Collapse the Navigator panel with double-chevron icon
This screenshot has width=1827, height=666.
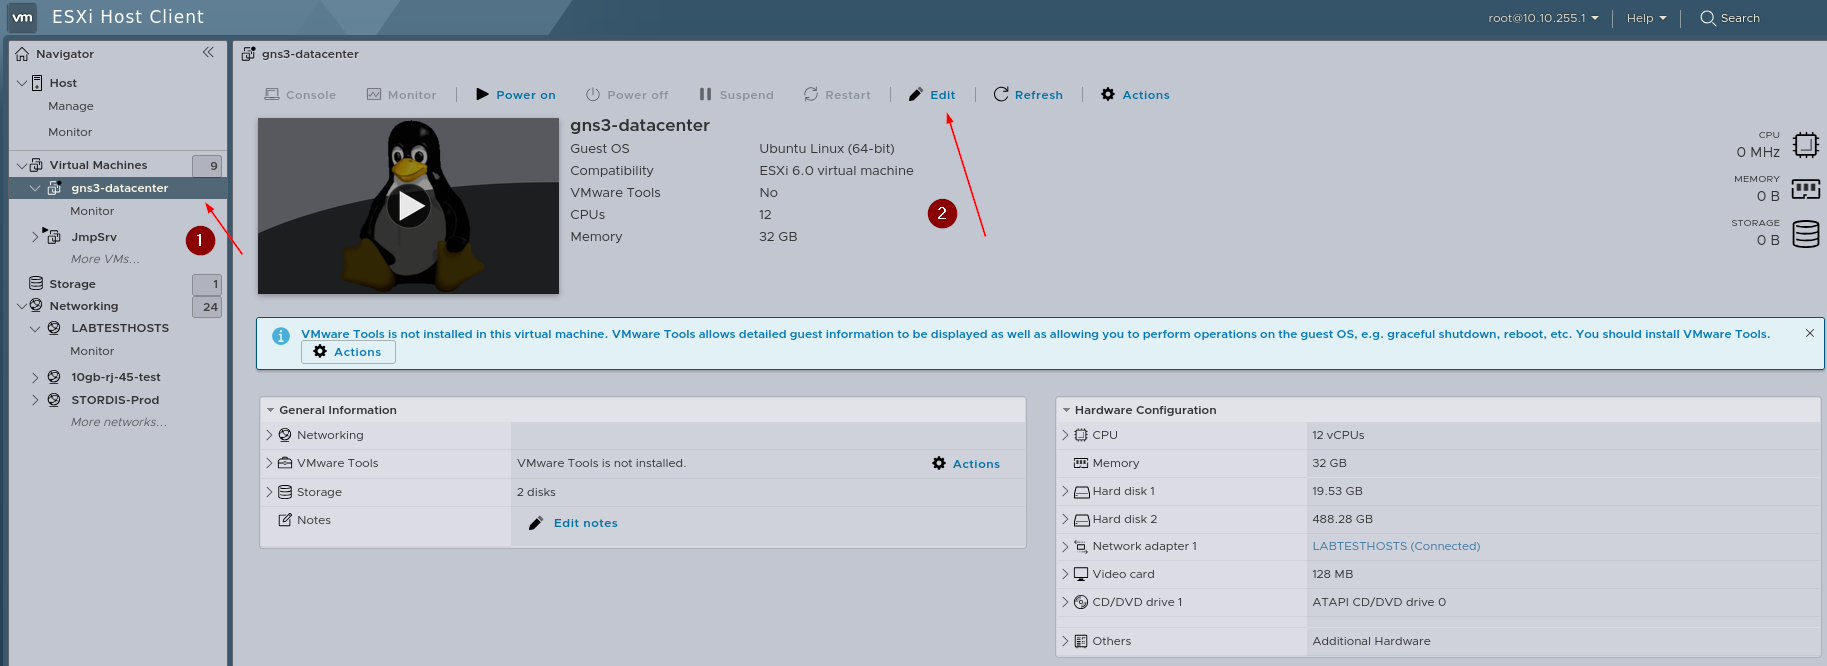pyautogui.click(x=208, y=52)
